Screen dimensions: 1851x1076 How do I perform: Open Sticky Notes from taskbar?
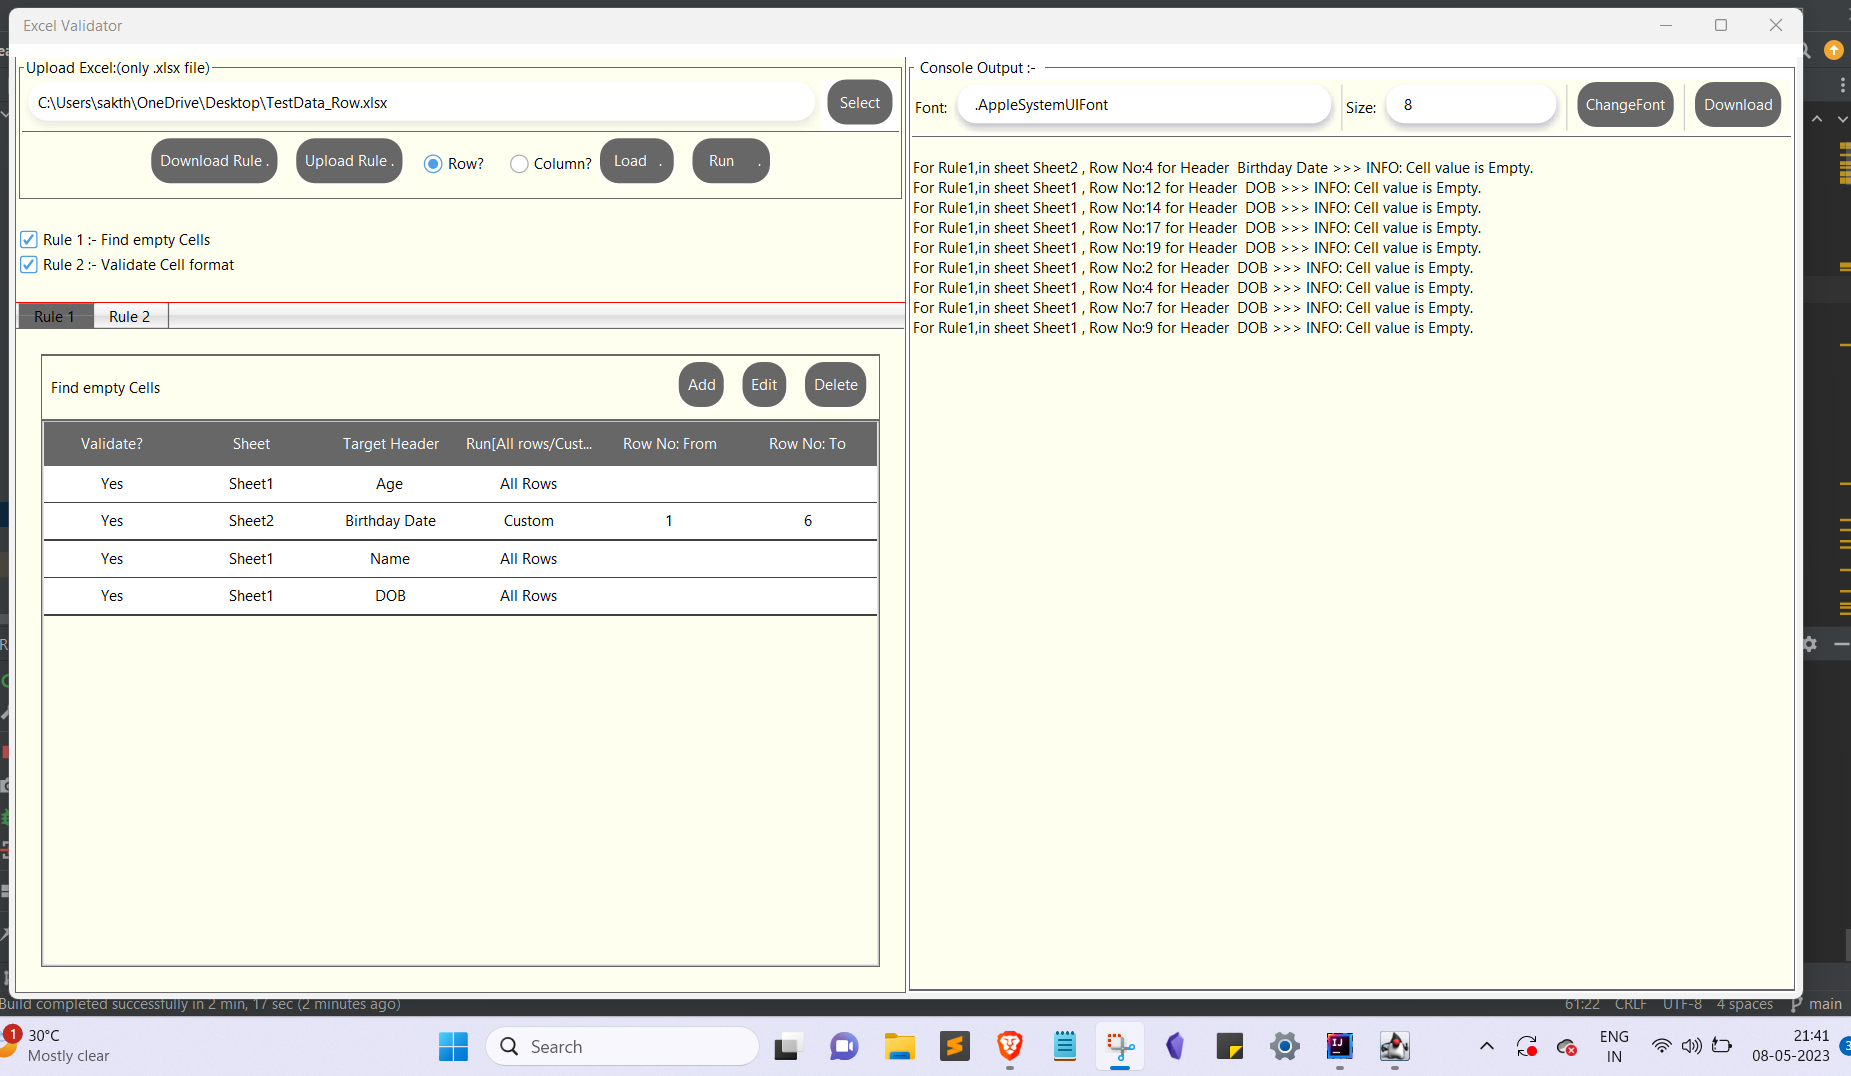(x=1230, y=1047)
